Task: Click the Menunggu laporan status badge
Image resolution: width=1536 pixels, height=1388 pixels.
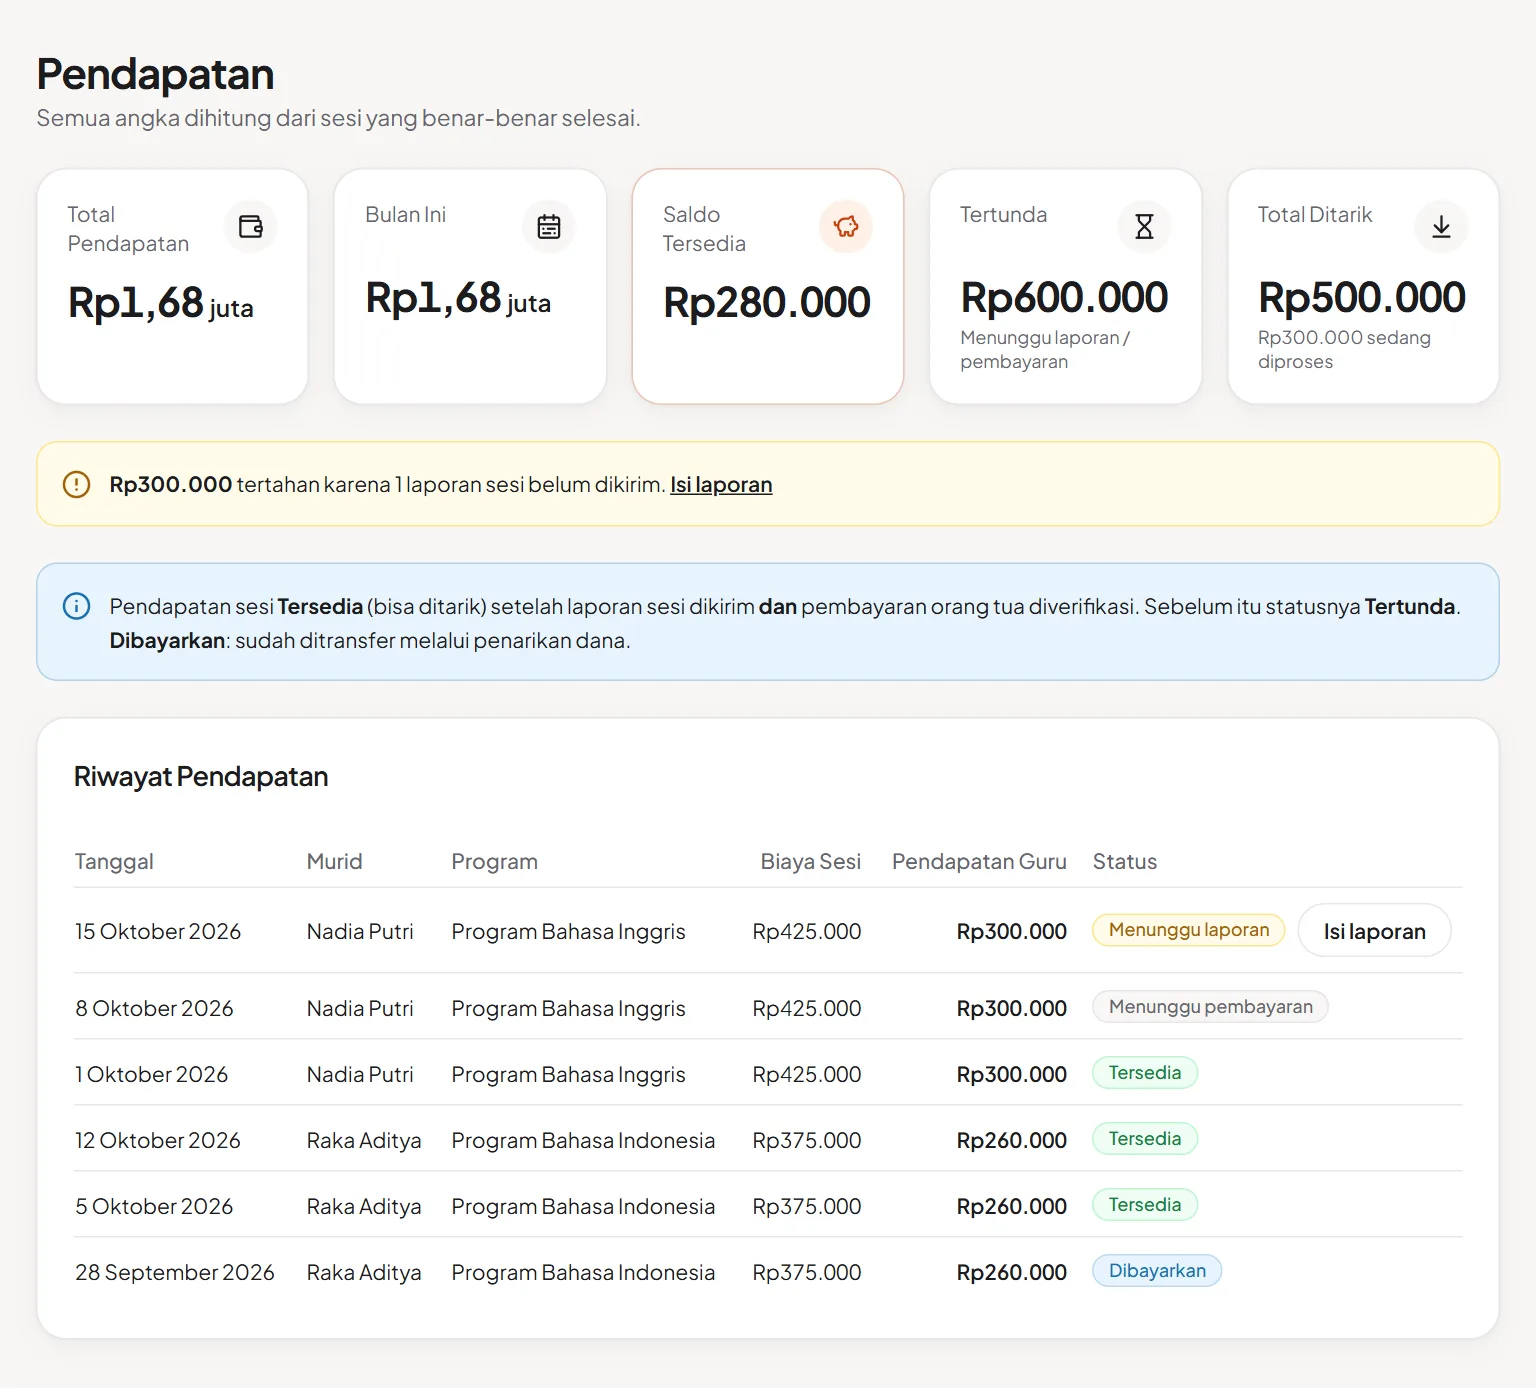Action: click(x=1188, y=930)
